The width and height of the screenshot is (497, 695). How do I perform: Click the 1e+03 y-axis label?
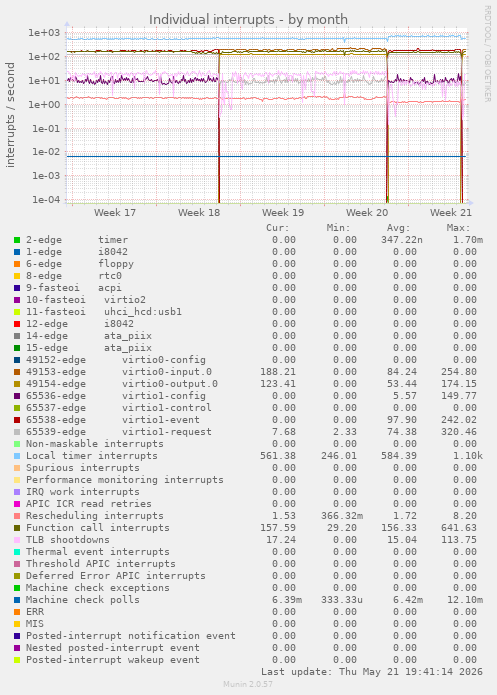point(44,33)
